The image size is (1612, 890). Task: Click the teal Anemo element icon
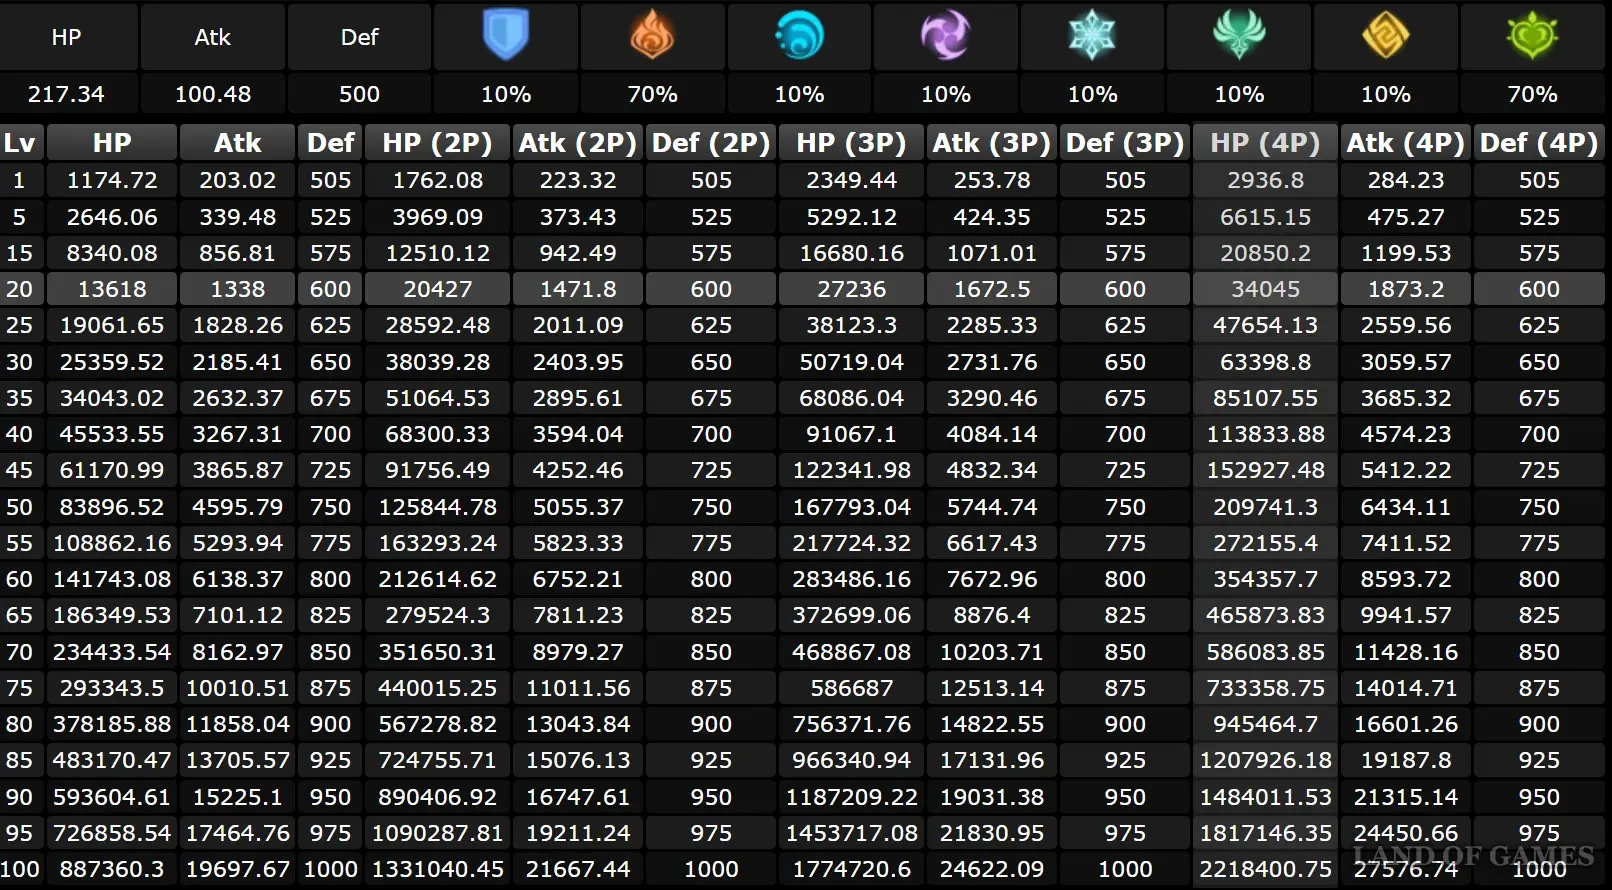[1239, 36]
